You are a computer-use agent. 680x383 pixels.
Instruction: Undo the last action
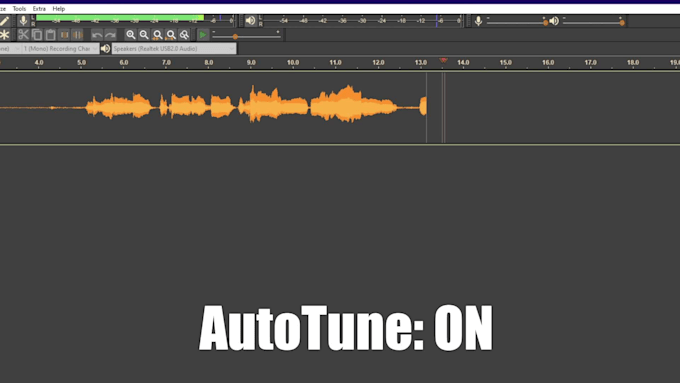tap(97, 35)
